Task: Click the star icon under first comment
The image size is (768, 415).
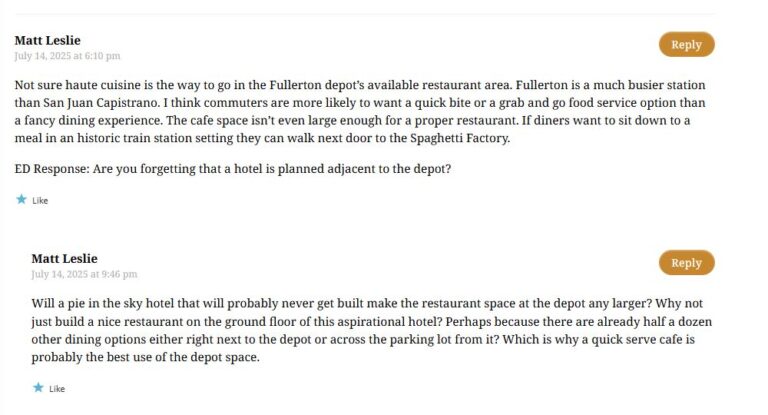Action: pyautogui.click(x=21, y=199)
